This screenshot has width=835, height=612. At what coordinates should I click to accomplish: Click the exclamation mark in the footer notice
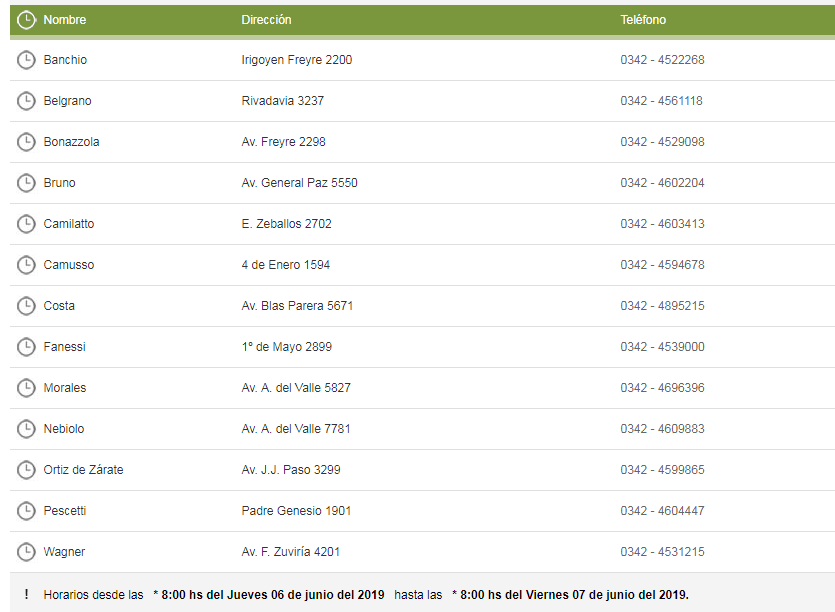(x=26, y=594)
